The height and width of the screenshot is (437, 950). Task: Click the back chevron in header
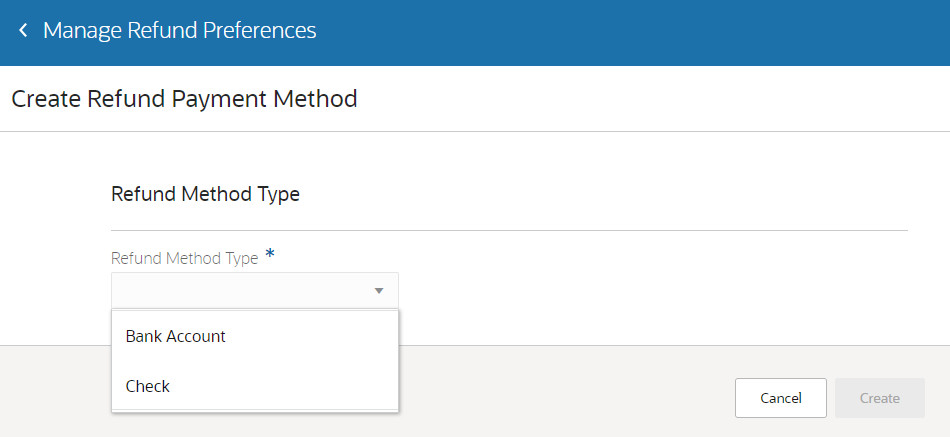(23, 31)
